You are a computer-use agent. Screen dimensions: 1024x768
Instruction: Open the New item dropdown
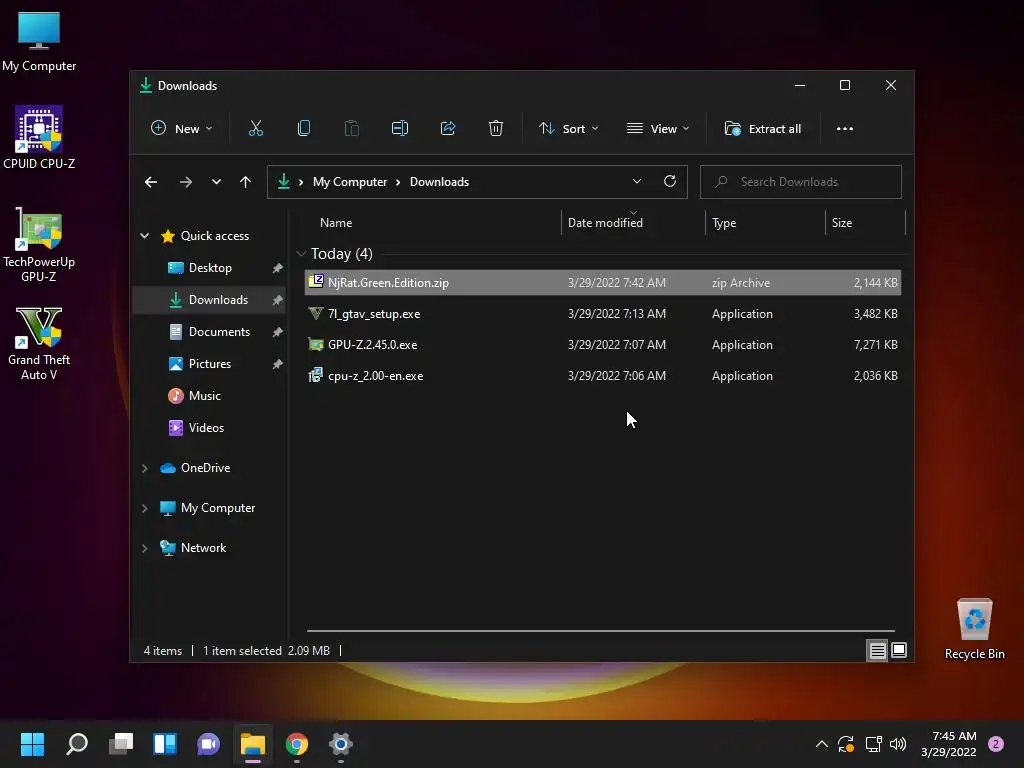(182, 129)
